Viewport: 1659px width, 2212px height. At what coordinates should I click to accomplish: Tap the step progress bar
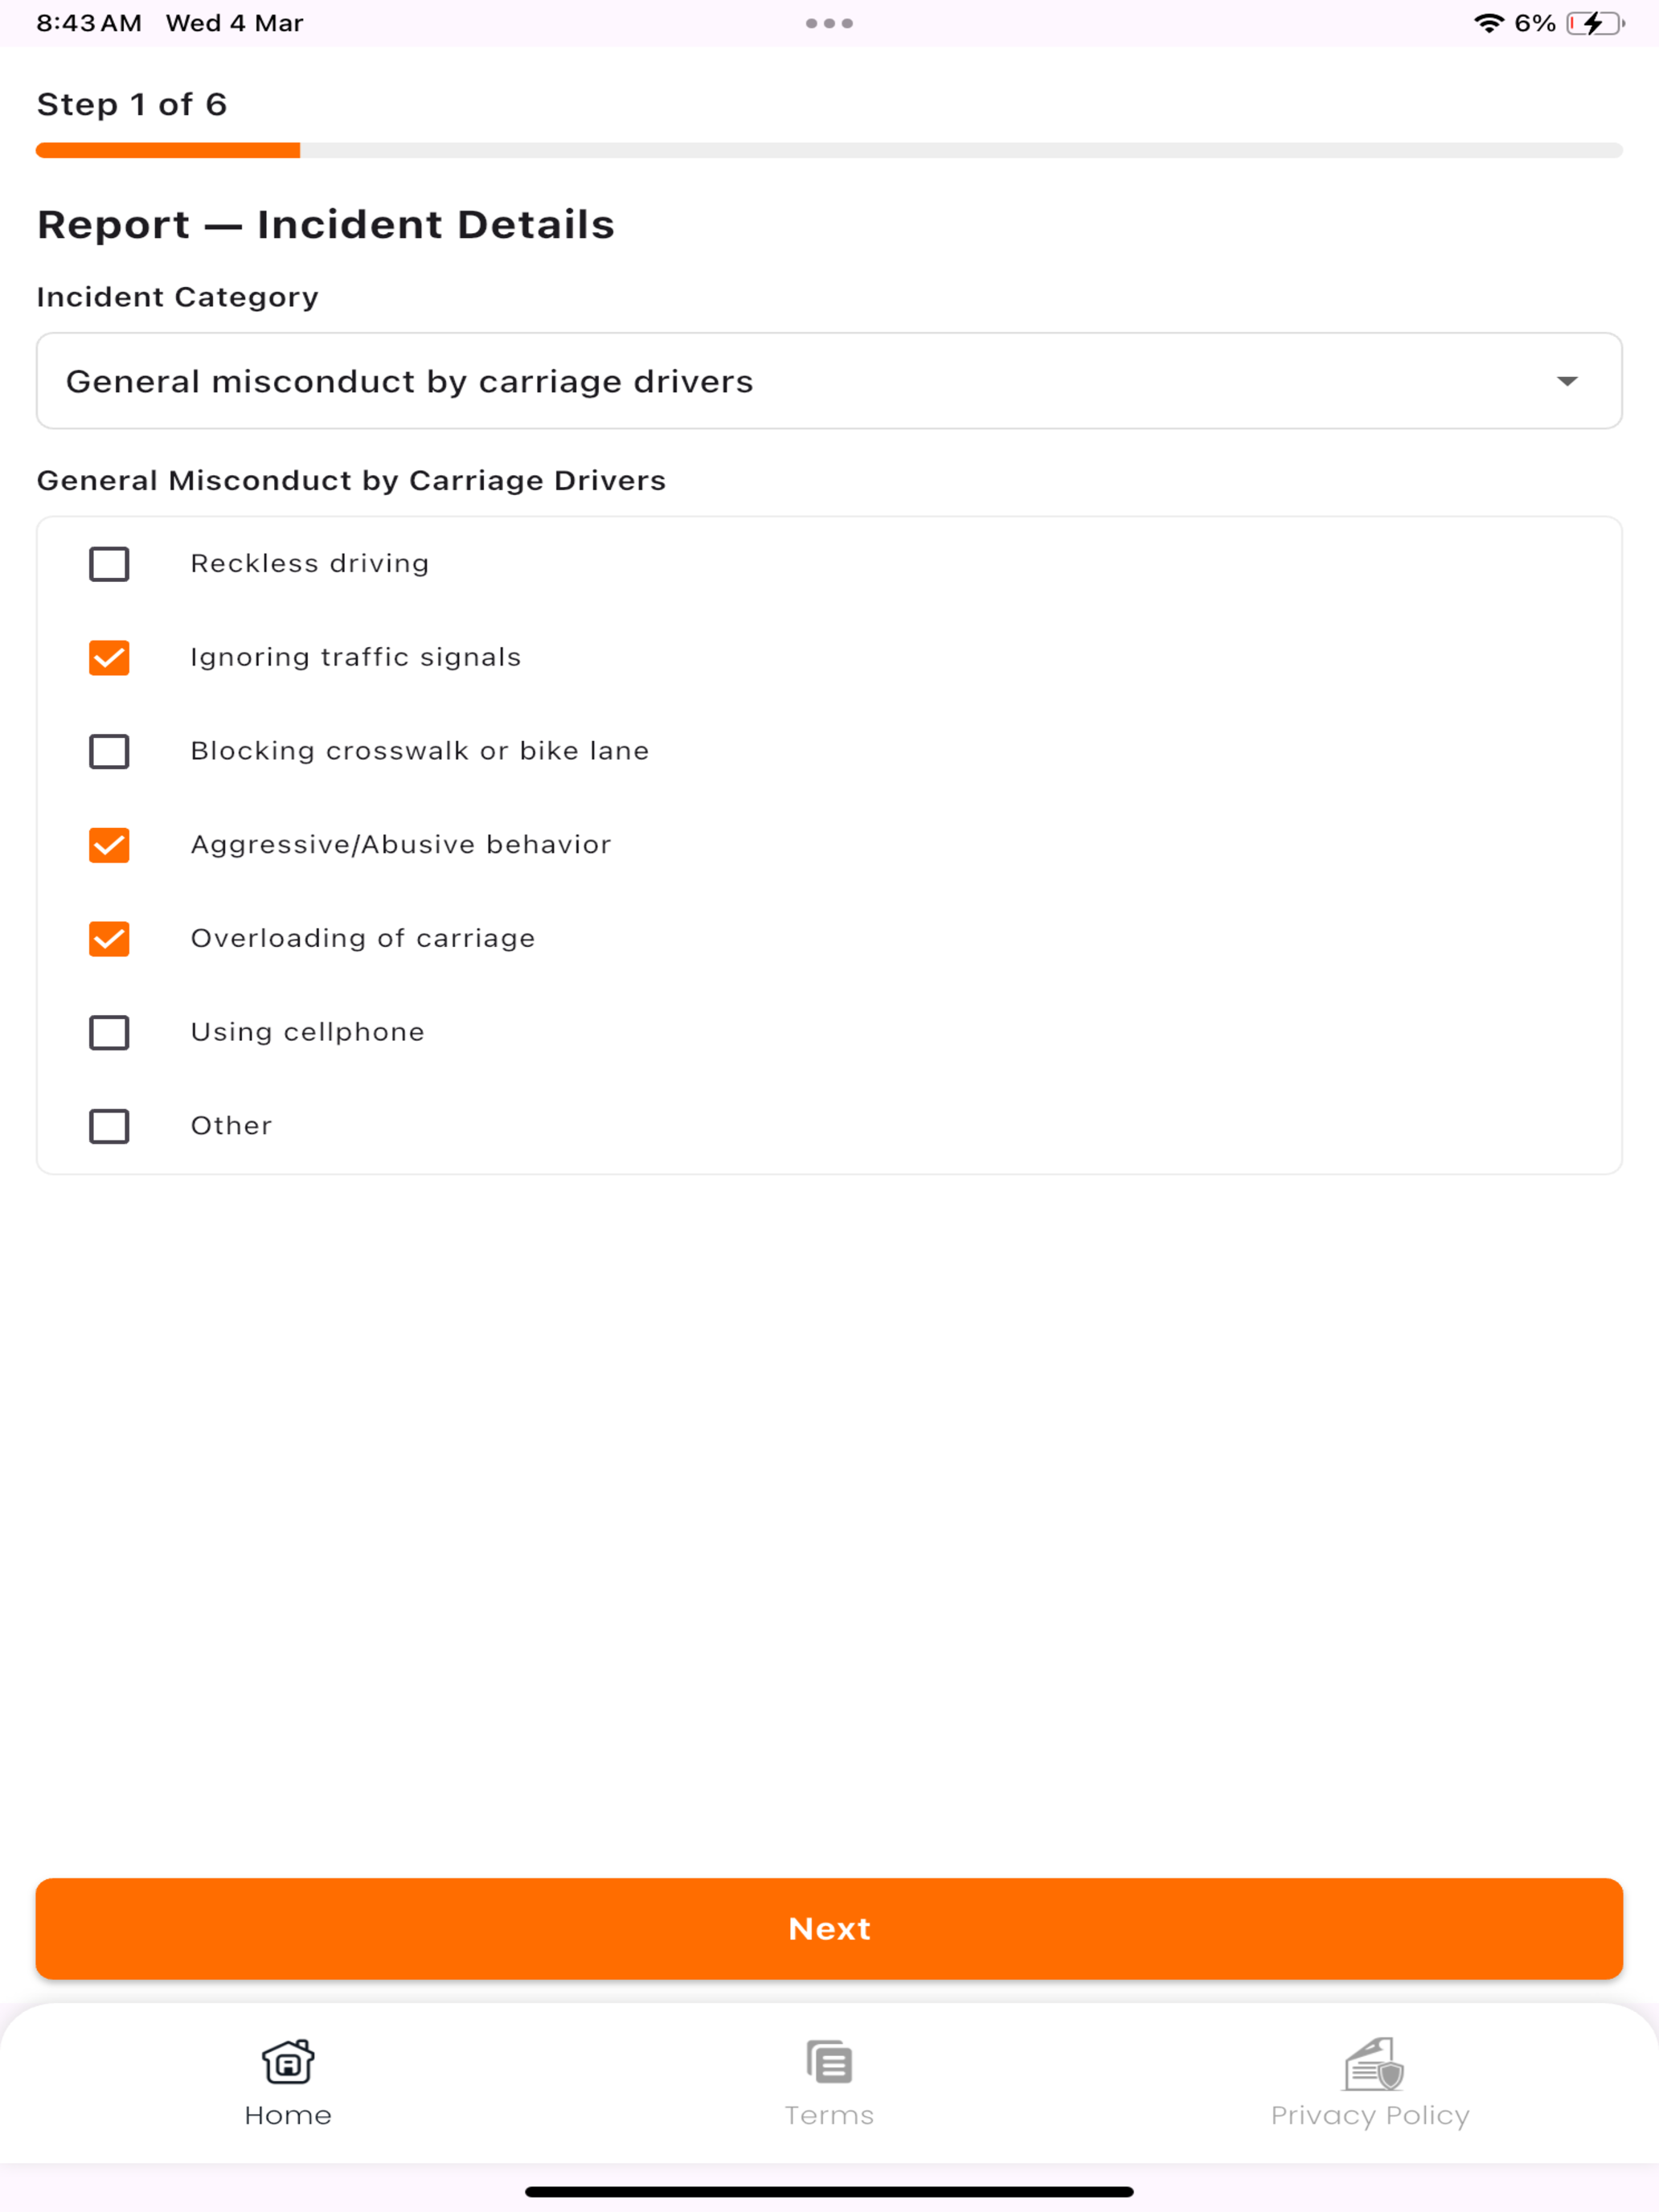point(829,150)
